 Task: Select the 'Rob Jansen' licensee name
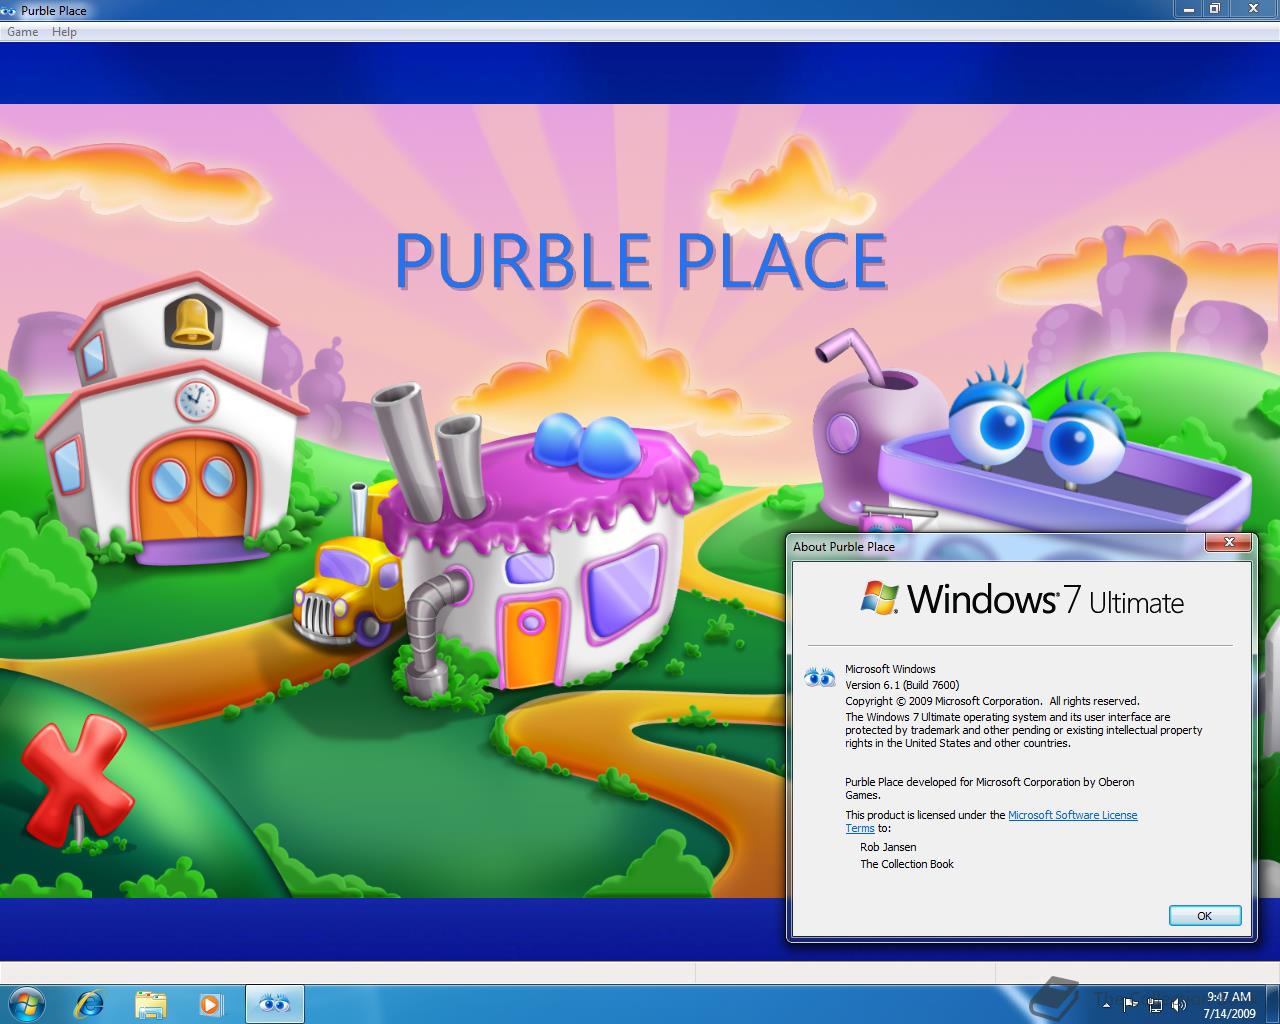[x=888, y=847]
